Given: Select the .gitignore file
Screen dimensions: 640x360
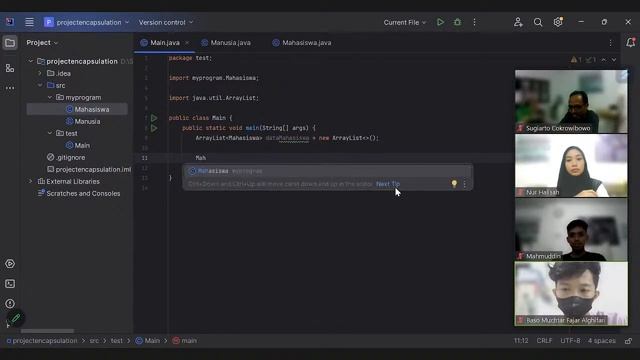Looking at the screenshot, I should click(x=66, y=157).
